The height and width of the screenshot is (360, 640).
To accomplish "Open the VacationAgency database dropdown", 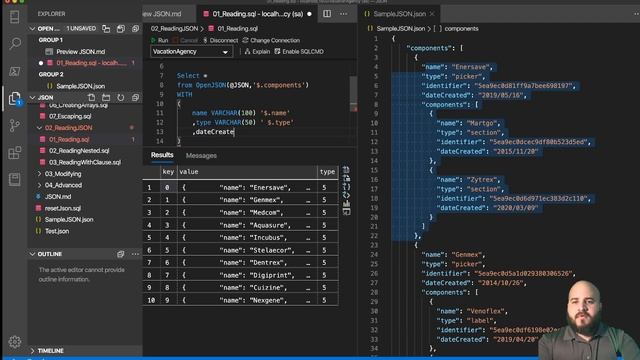I will 191,51.
